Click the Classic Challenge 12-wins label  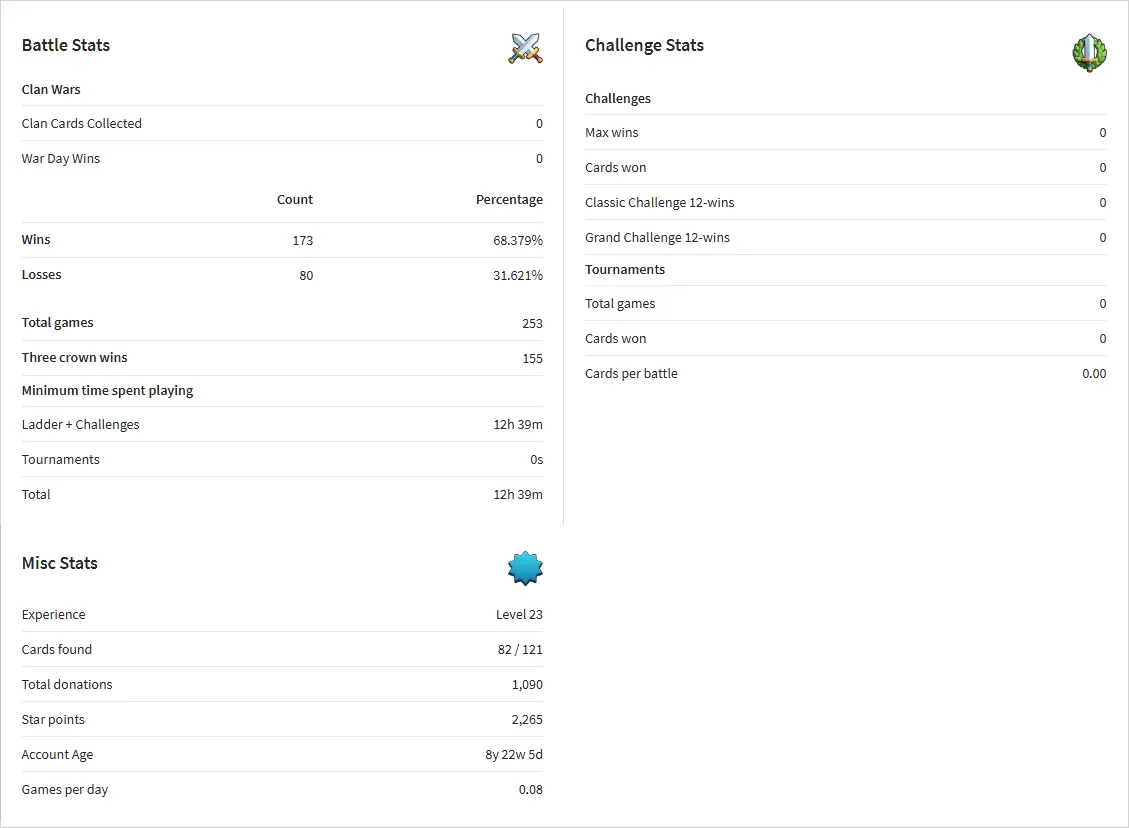[660, 202]
